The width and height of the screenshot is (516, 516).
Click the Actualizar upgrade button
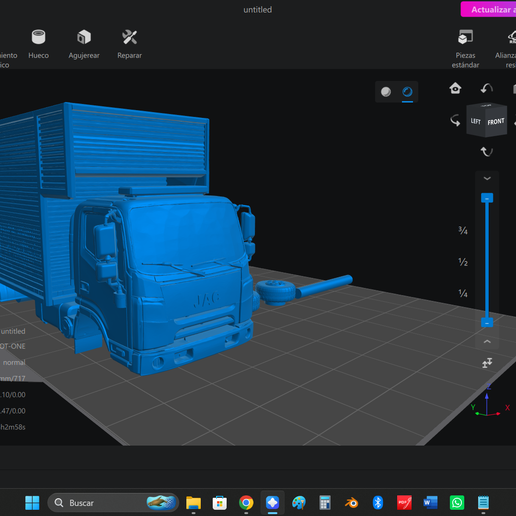488,9
